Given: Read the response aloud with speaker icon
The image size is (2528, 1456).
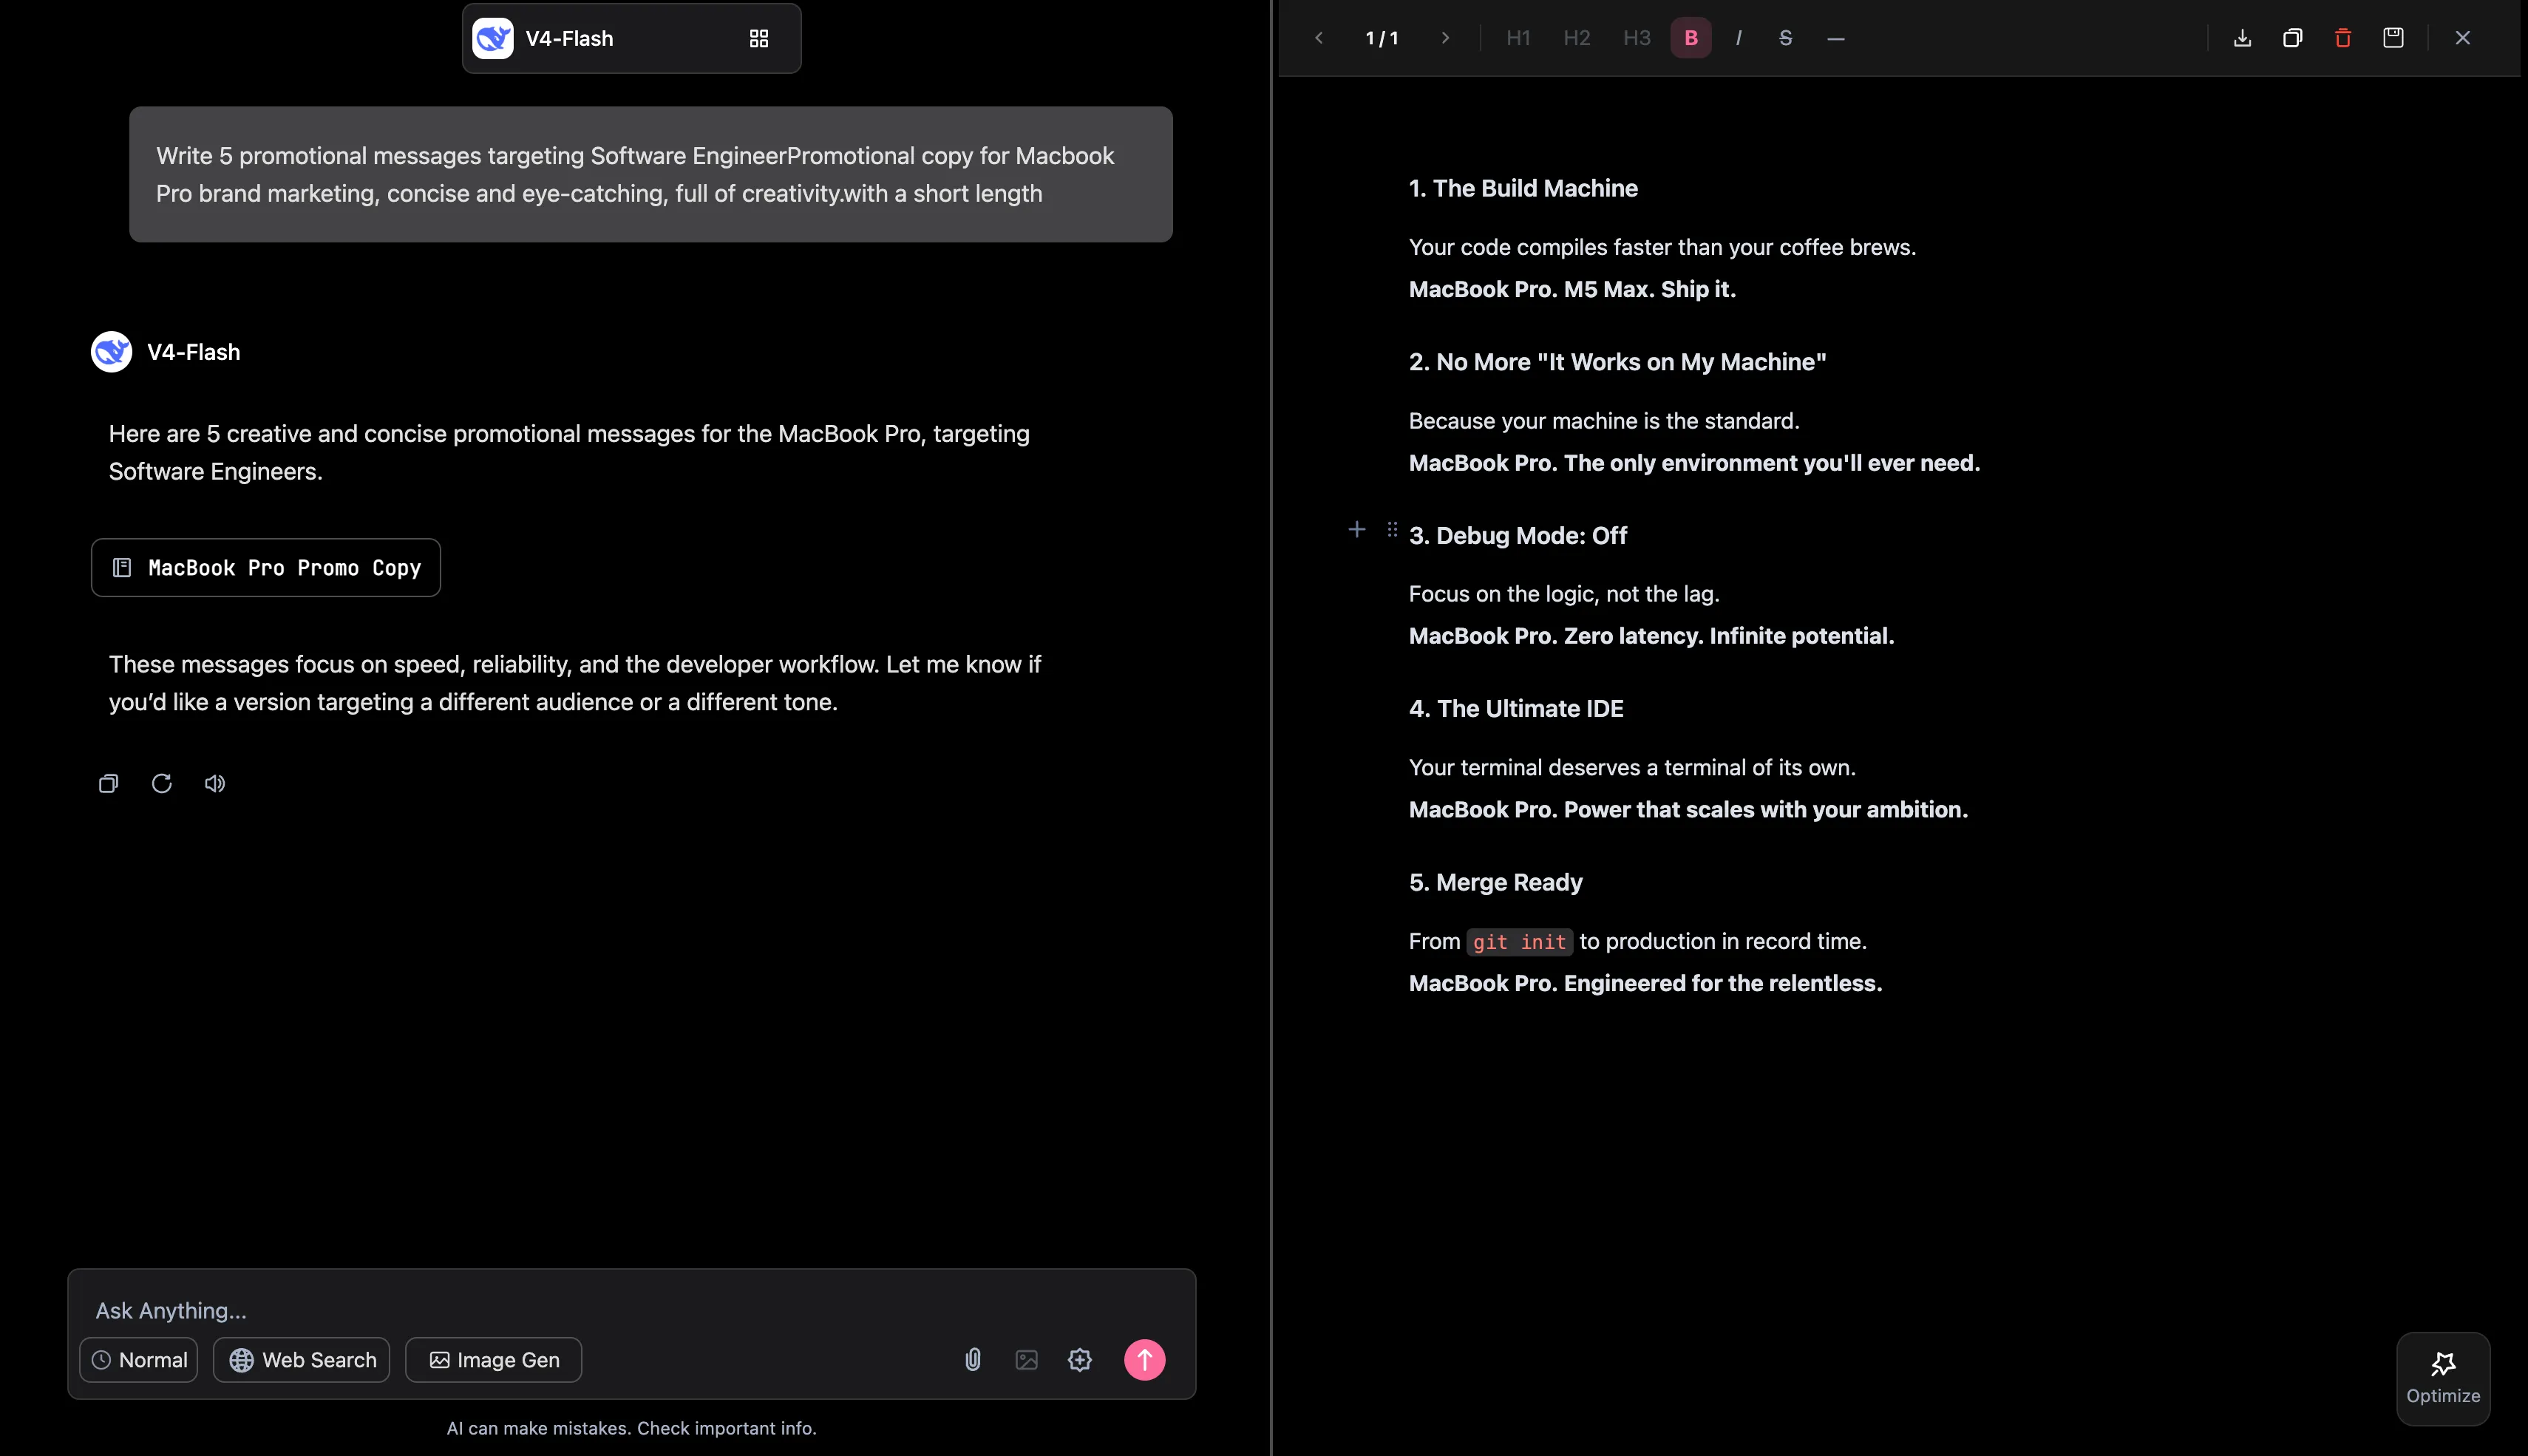Looking at the screenshot, I should [x=215, y=783].
